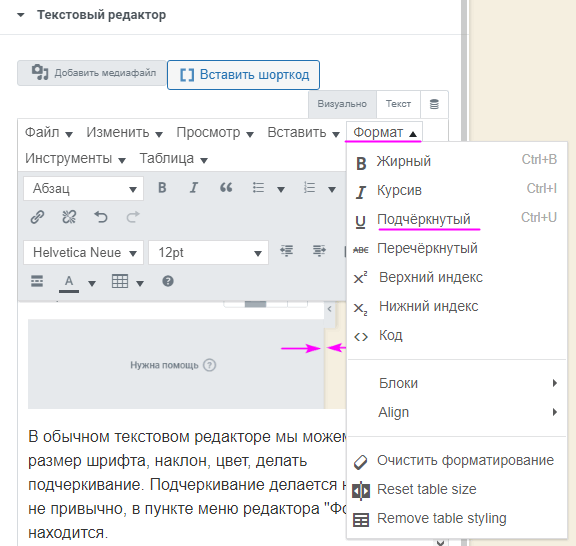Open the table options dropdown arrow

140,283
